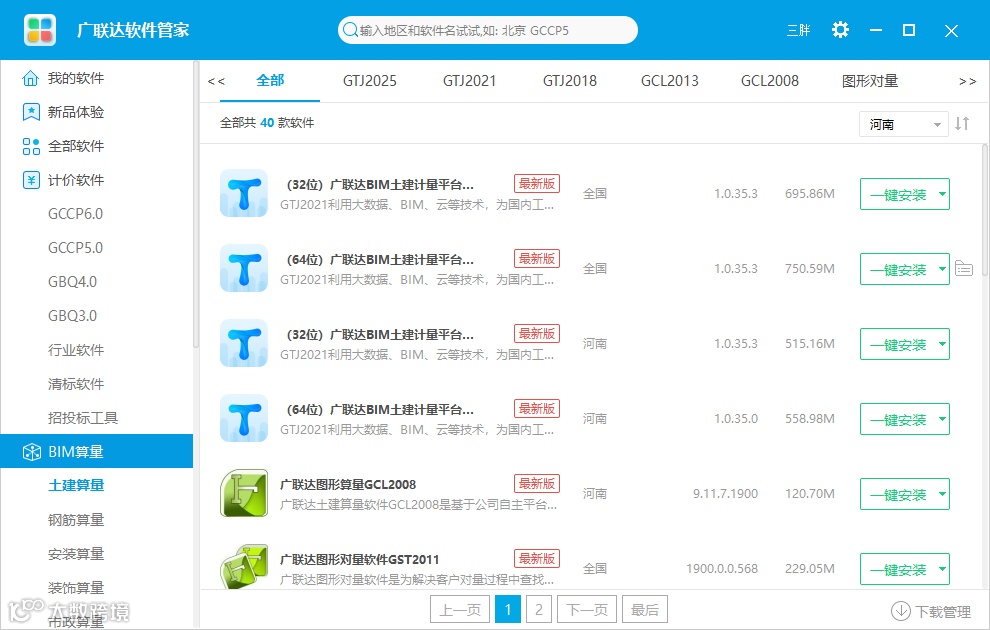Go to page 2
This screenshot has height=630, width=990.
pyautogui.click(x=539, y=609)
